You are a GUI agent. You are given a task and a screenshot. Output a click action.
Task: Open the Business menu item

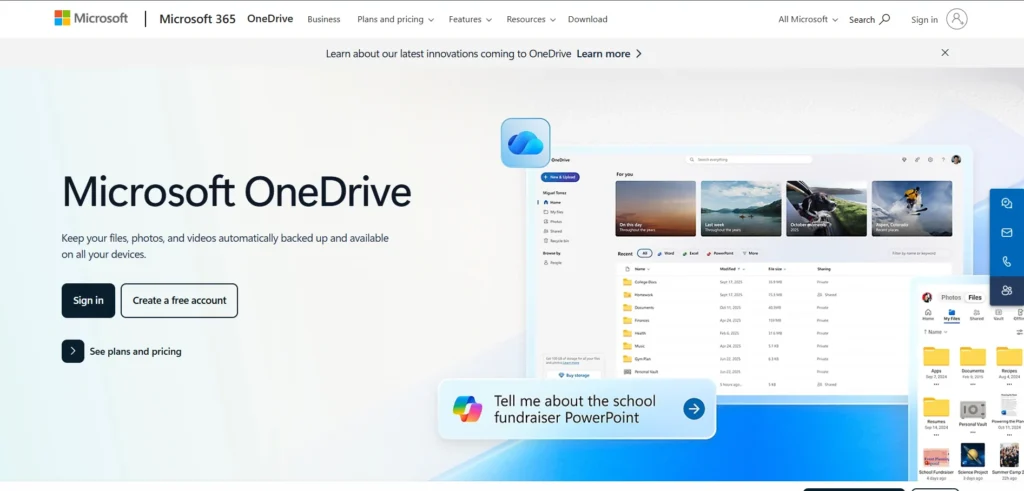coord(324,20)
